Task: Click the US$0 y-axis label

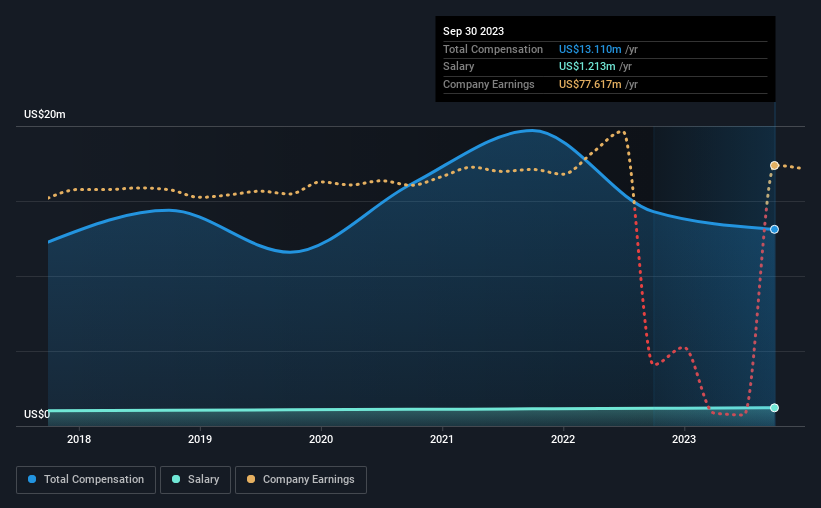Action: (37, 414)
